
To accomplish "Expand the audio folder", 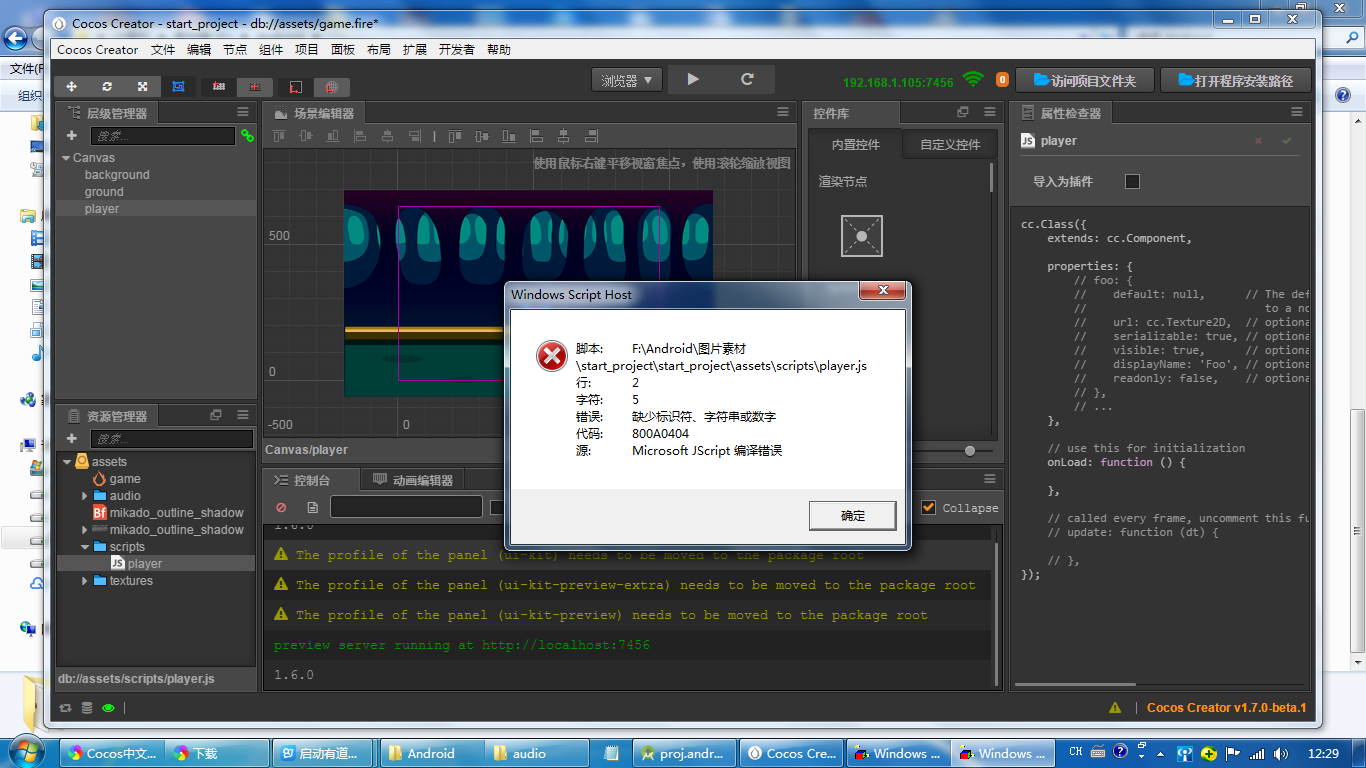I will coord(85,496).
